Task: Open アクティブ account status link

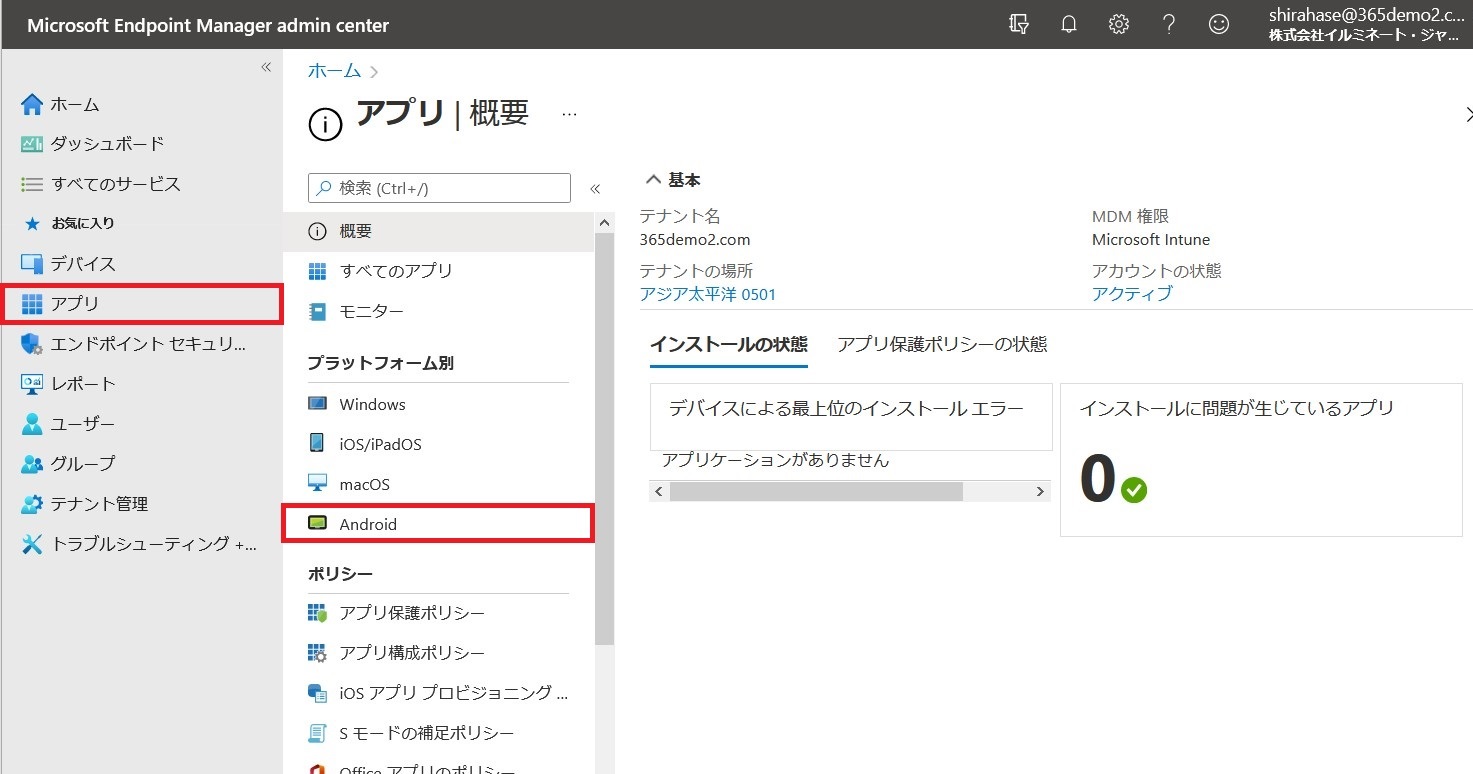Action: click(1132, 294)
